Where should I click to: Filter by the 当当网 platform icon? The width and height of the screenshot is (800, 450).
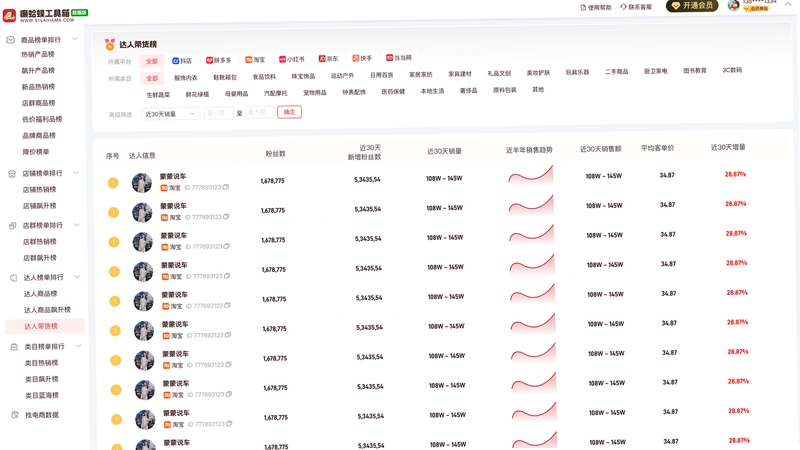pos(389,58)
